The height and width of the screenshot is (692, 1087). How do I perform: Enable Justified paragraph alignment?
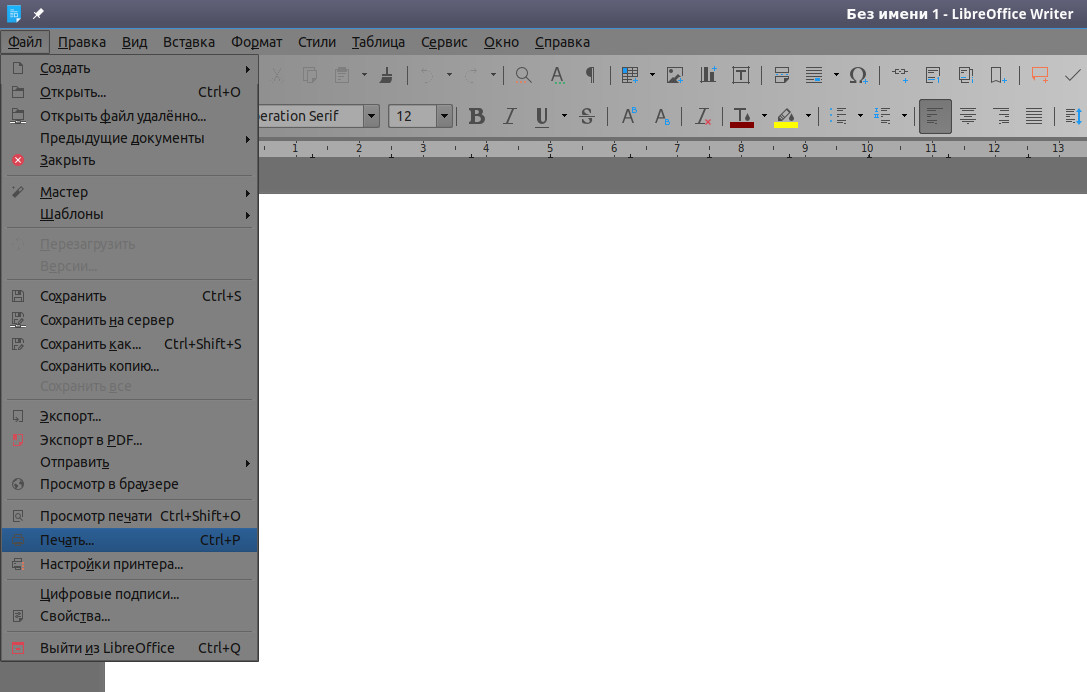(x=1034, y=116)
